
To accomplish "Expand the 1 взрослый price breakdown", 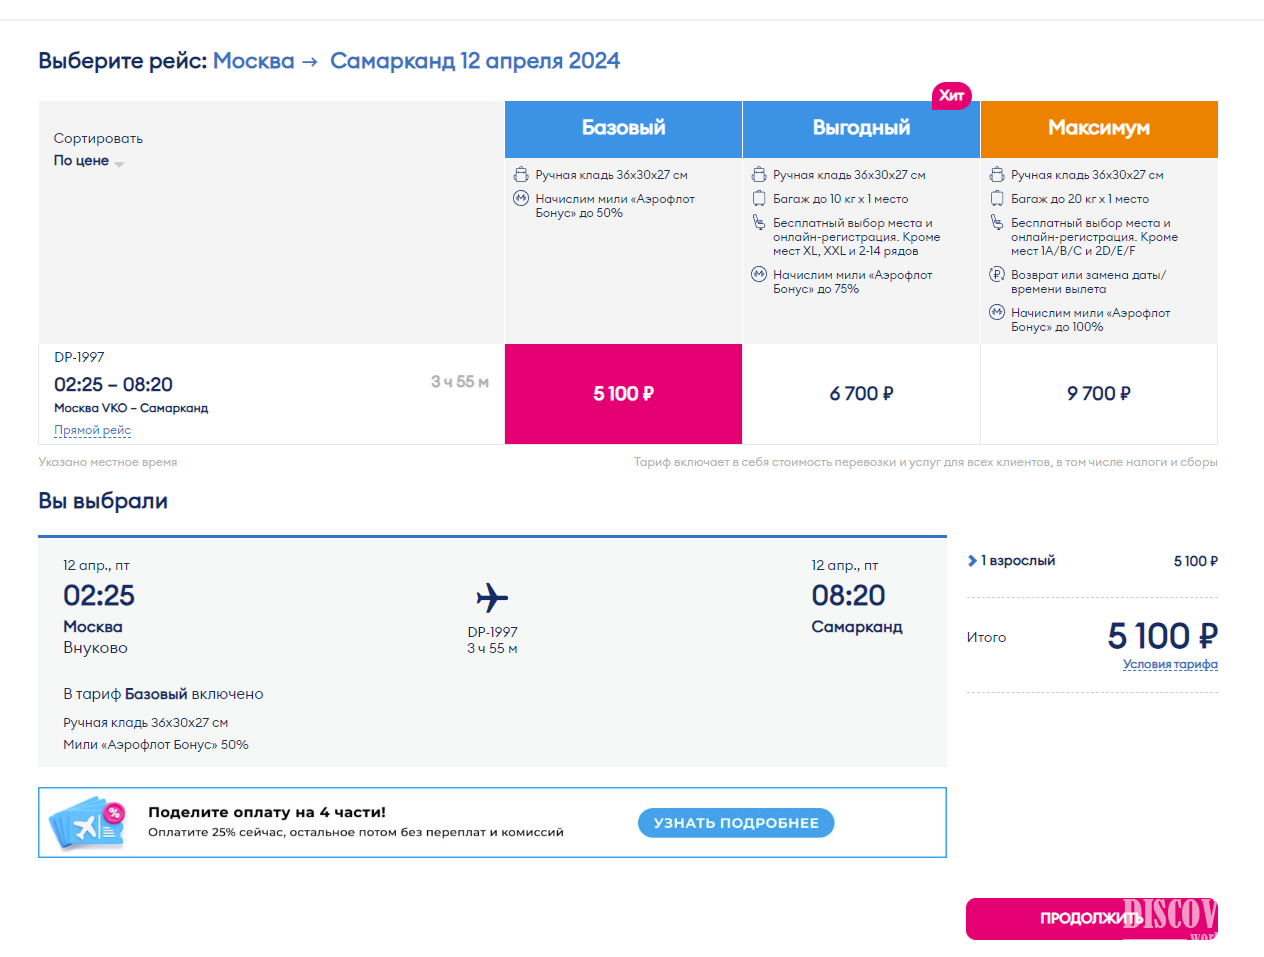I will [x=1011, y=561].
